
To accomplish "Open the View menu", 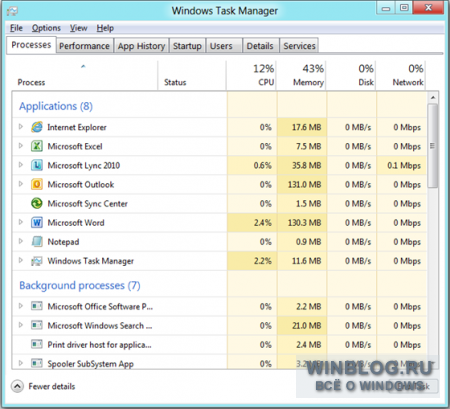I will click(x=78, y=28).
